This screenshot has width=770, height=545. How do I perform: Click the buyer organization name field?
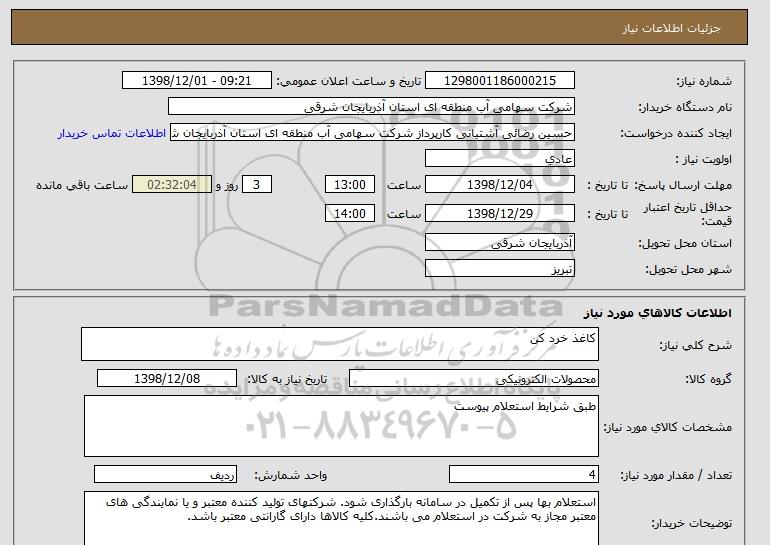pyautogui.click(x=371, y=107)
